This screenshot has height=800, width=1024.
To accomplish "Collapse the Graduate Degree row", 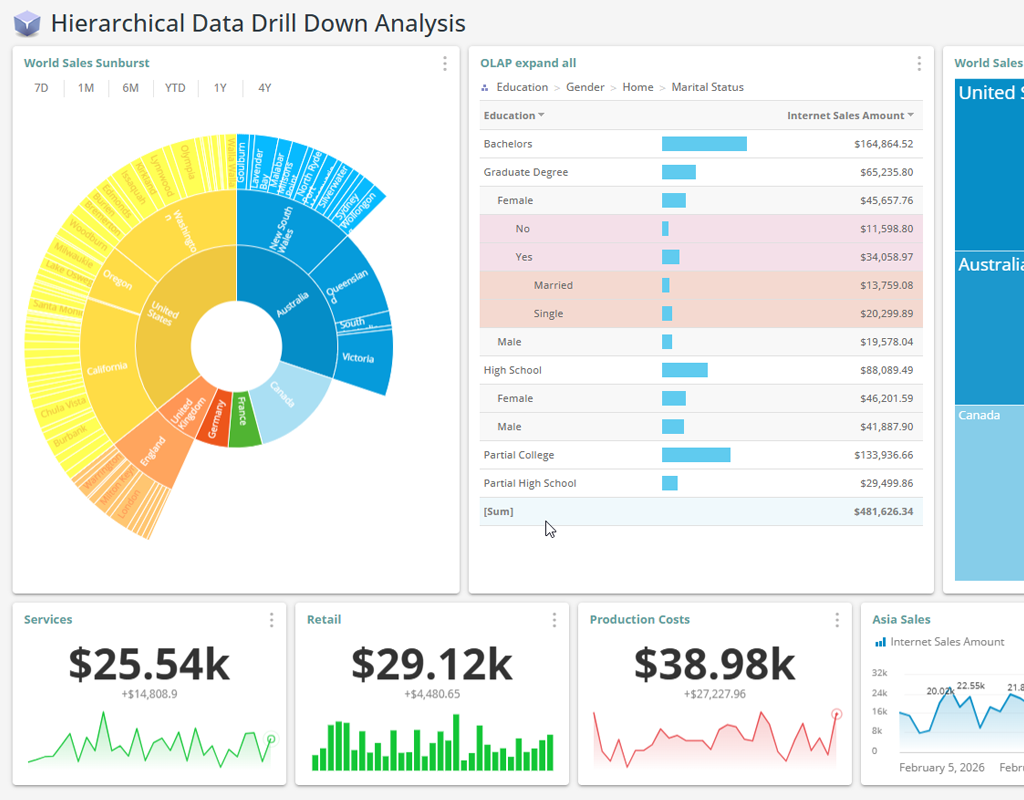I will (x=525, y=172).
